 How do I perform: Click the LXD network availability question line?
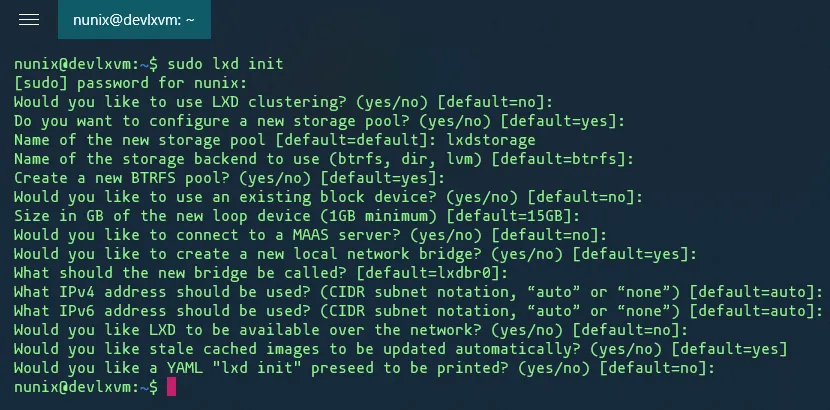(x=350, y=328)
